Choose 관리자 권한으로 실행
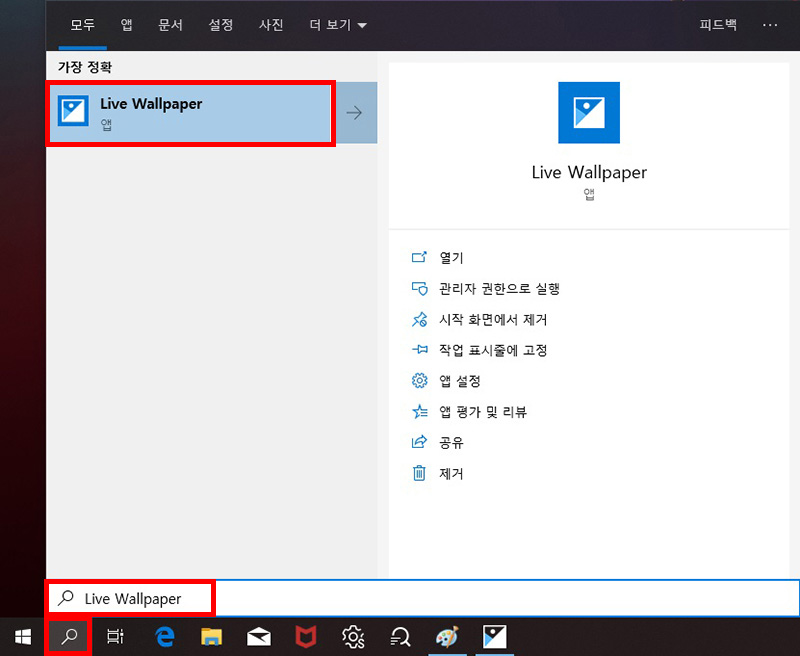The width and height of the screenshot is (800, 656). [x=486, y=289]
